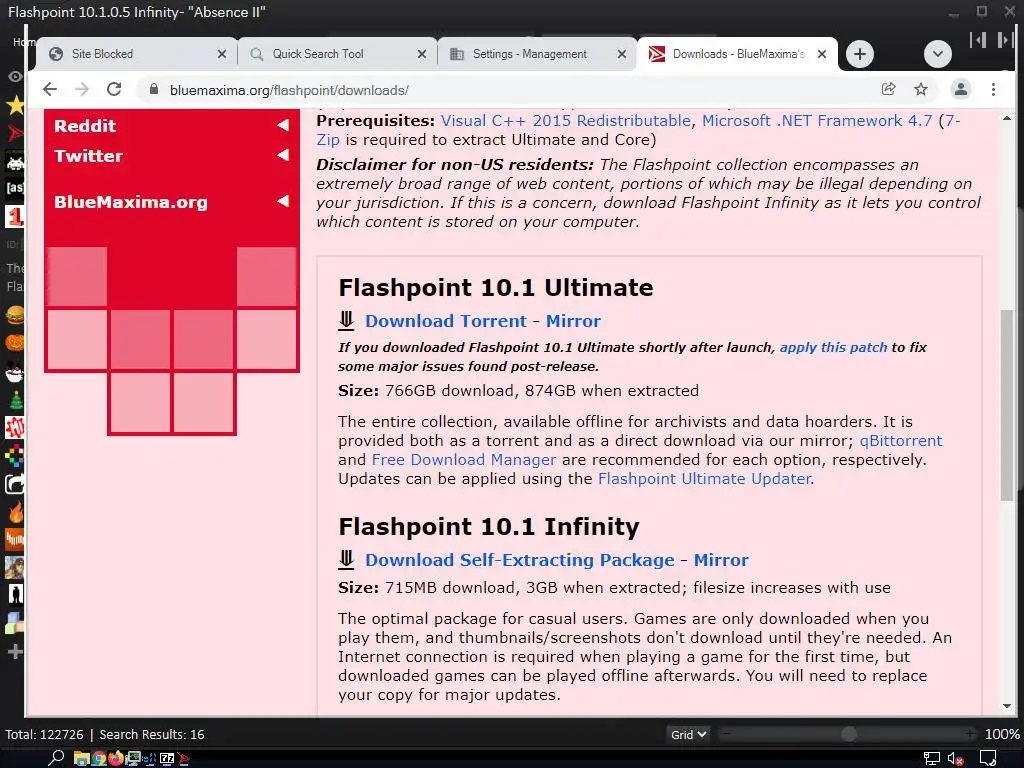Screen dimensions: 1024x768
Task: Bookmark this page with the star icon
Action: 921,89
